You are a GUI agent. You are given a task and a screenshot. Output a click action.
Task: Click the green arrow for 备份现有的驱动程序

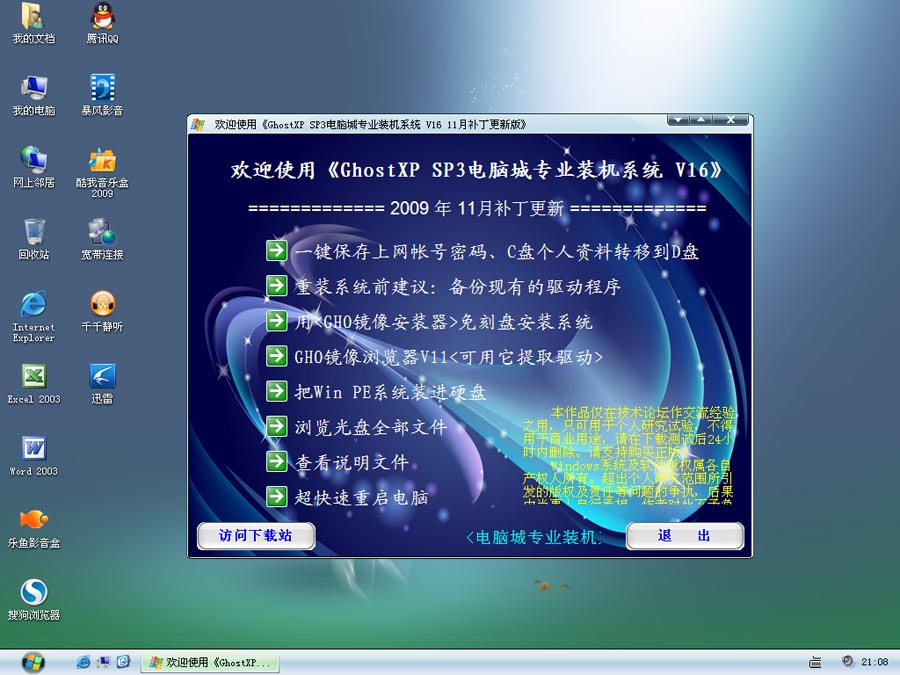tap(276, 285)
